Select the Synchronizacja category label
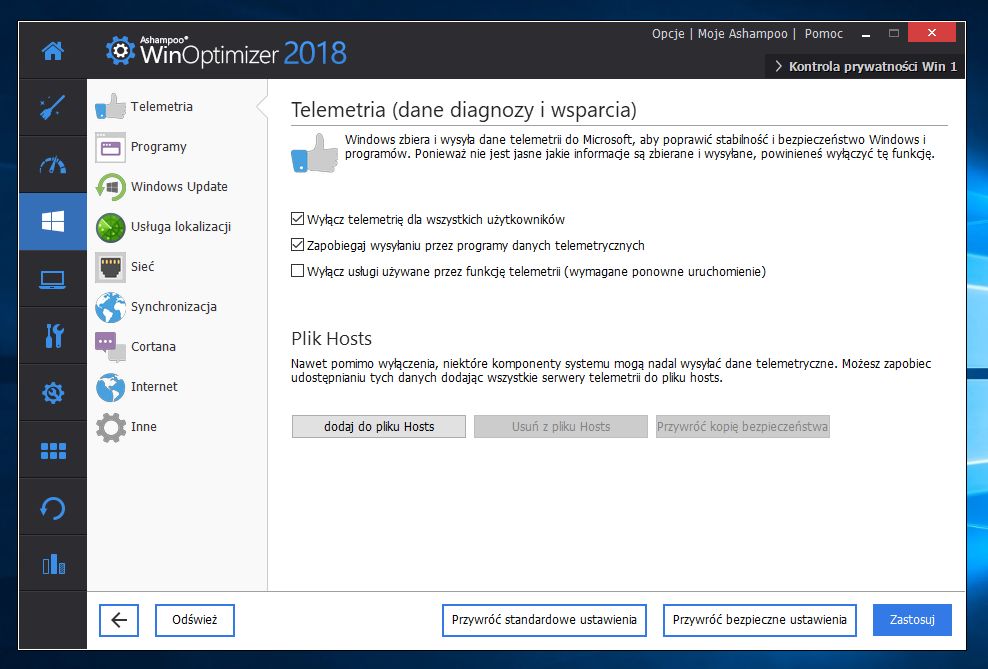This screenshot has height=669, width=988. [174, 307]
